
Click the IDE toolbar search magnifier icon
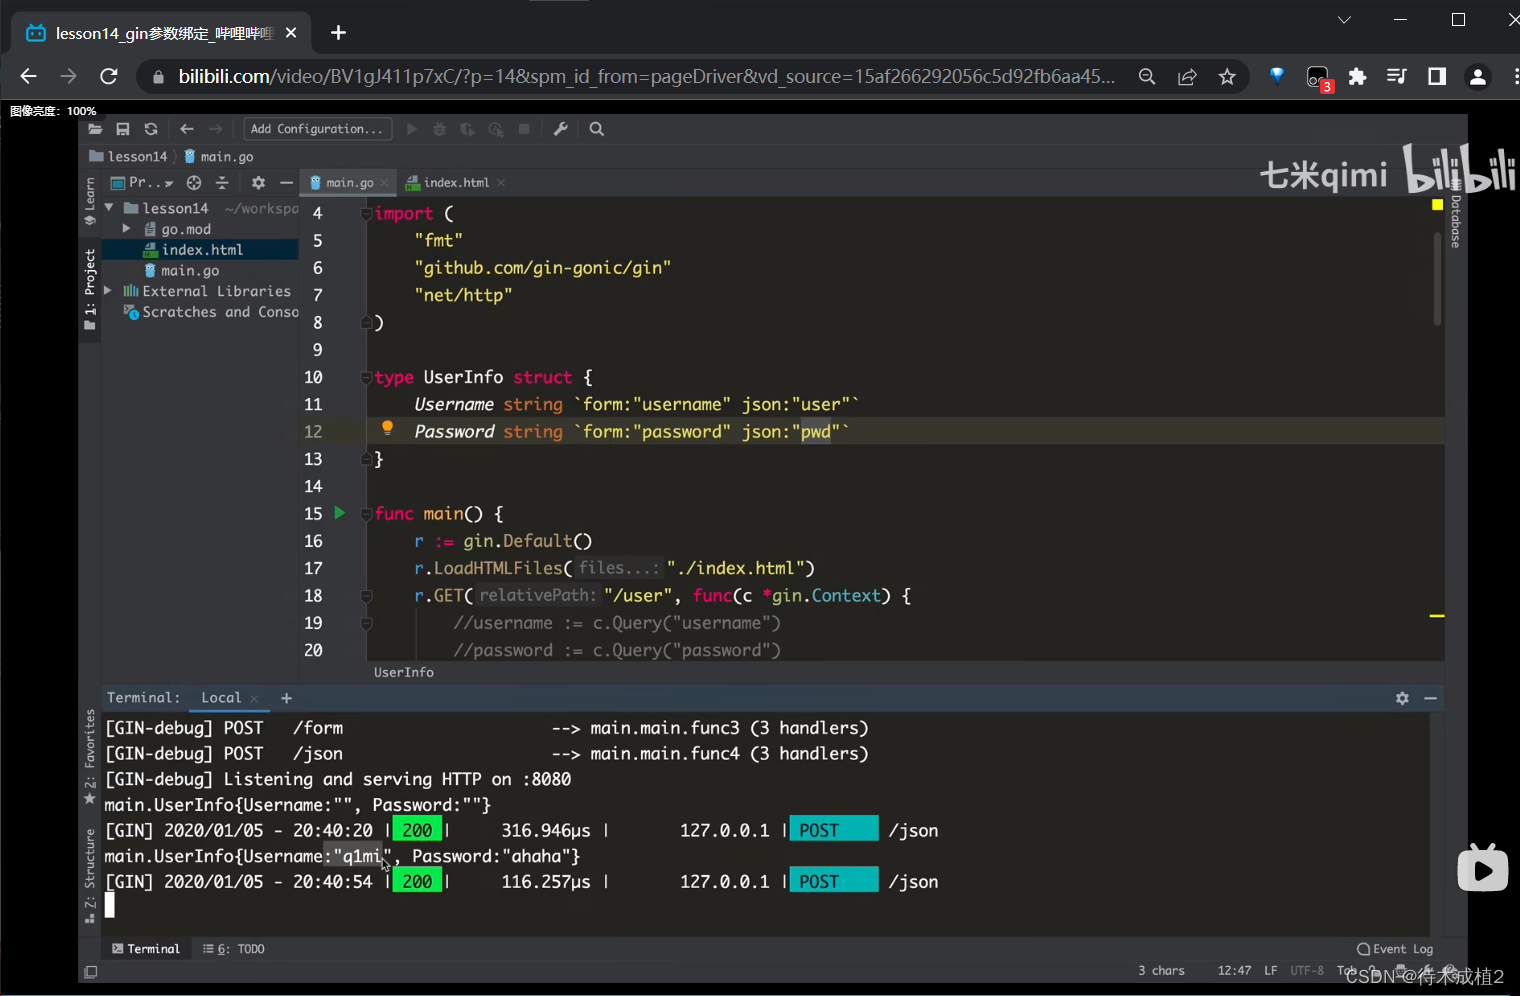[597, 129]
